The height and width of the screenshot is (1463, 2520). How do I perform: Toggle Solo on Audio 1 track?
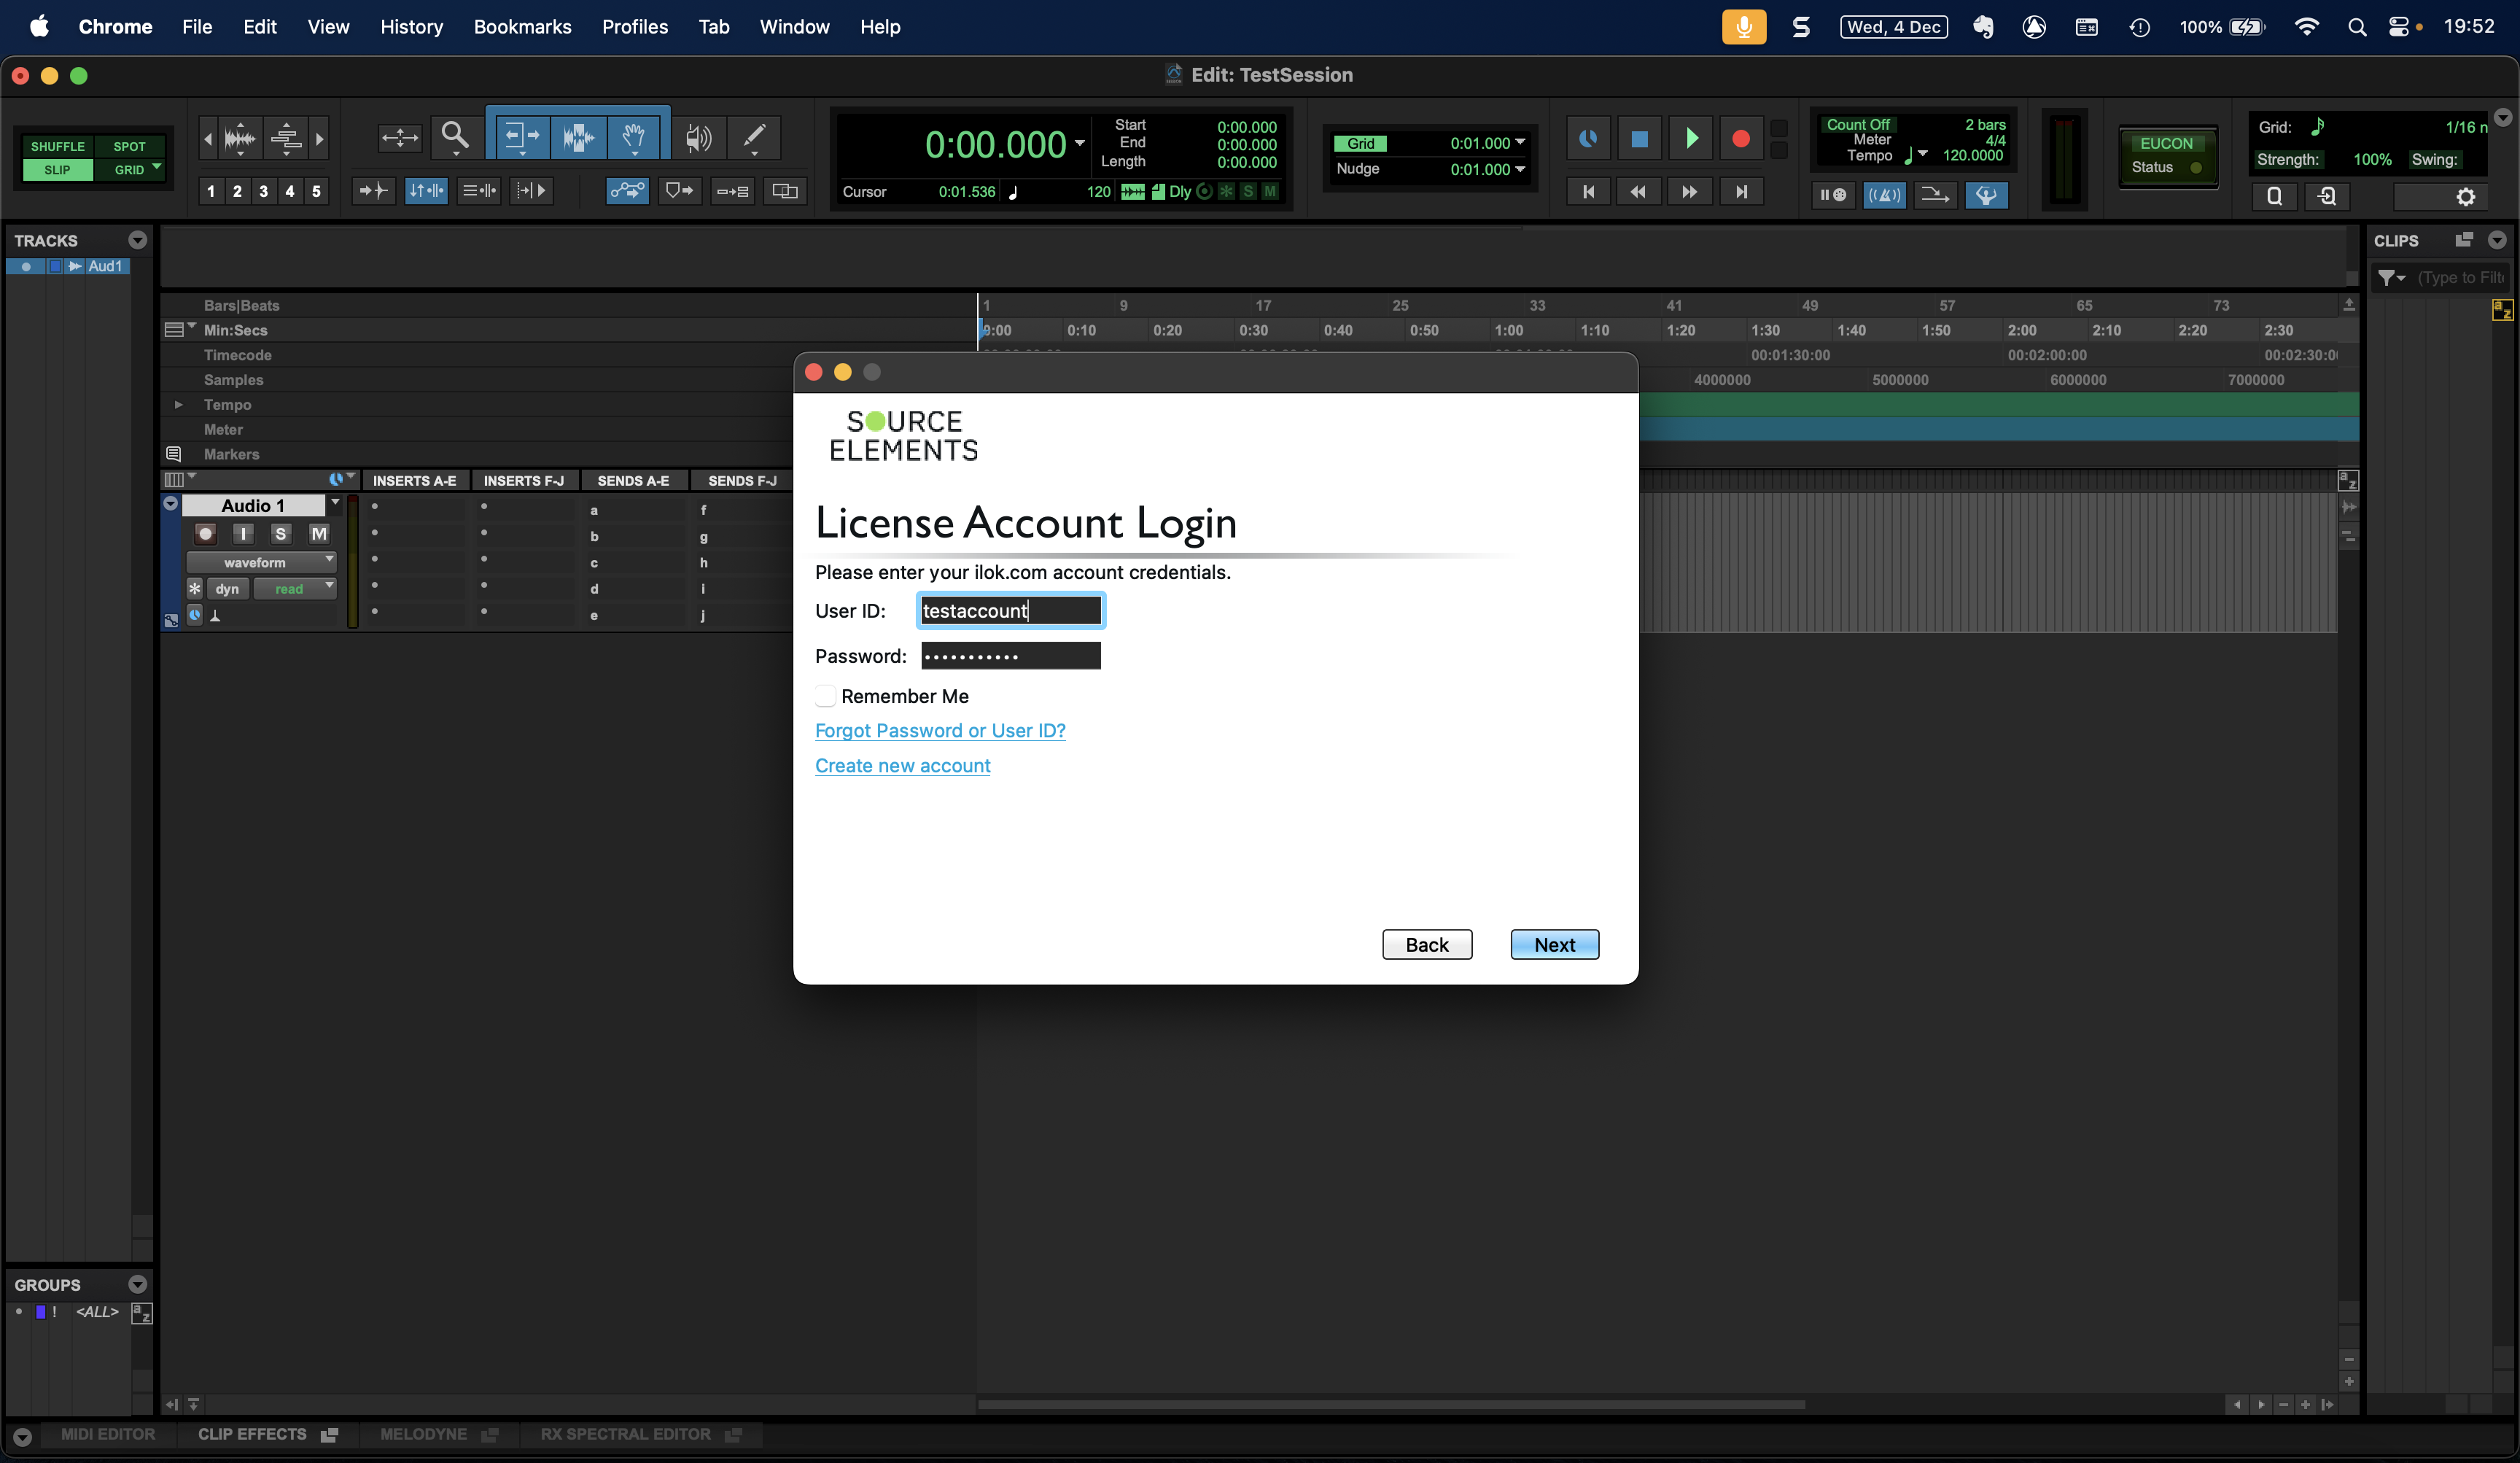(x=281, y=533)
